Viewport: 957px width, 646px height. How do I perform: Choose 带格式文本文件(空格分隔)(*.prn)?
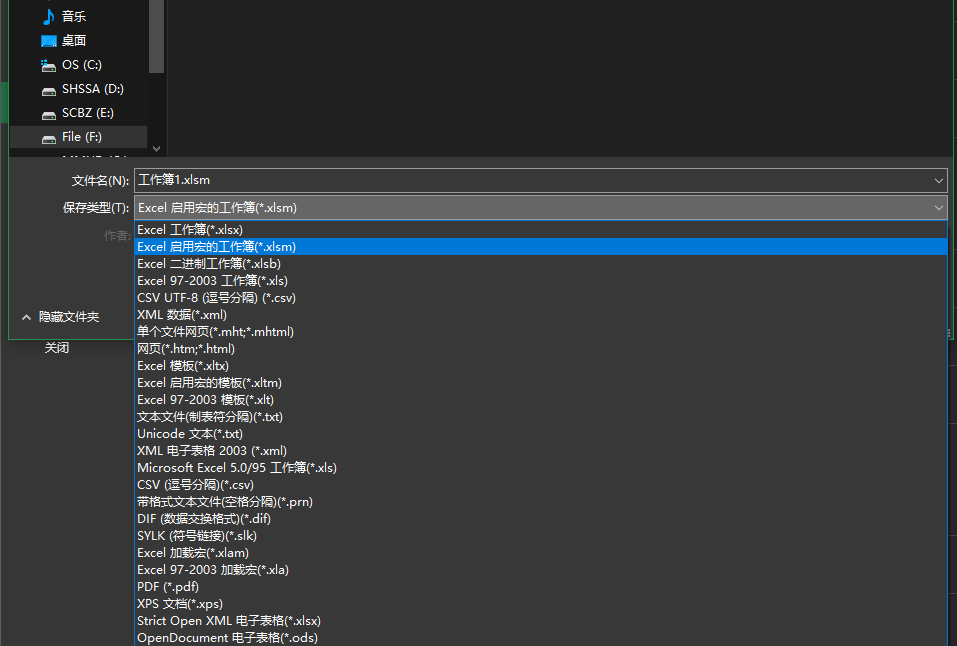tap(541, 502)
